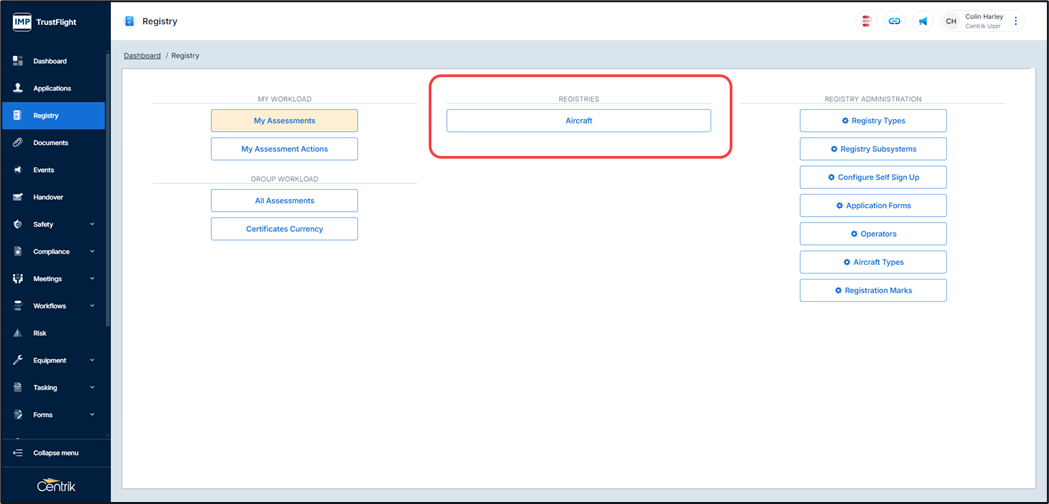The image size is (1049, 504).
Task: Click the Dashboard icon in sidebar
Action: click(18, 61)
